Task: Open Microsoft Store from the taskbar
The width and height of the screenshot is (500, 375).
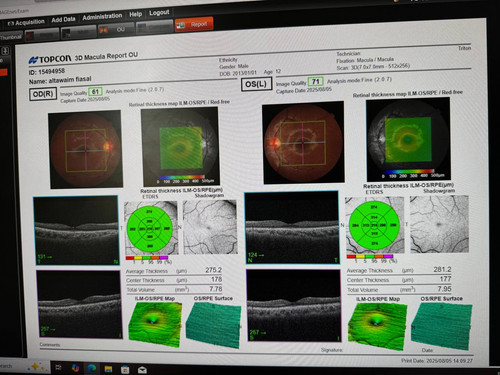Action: (x=125, y=369)
